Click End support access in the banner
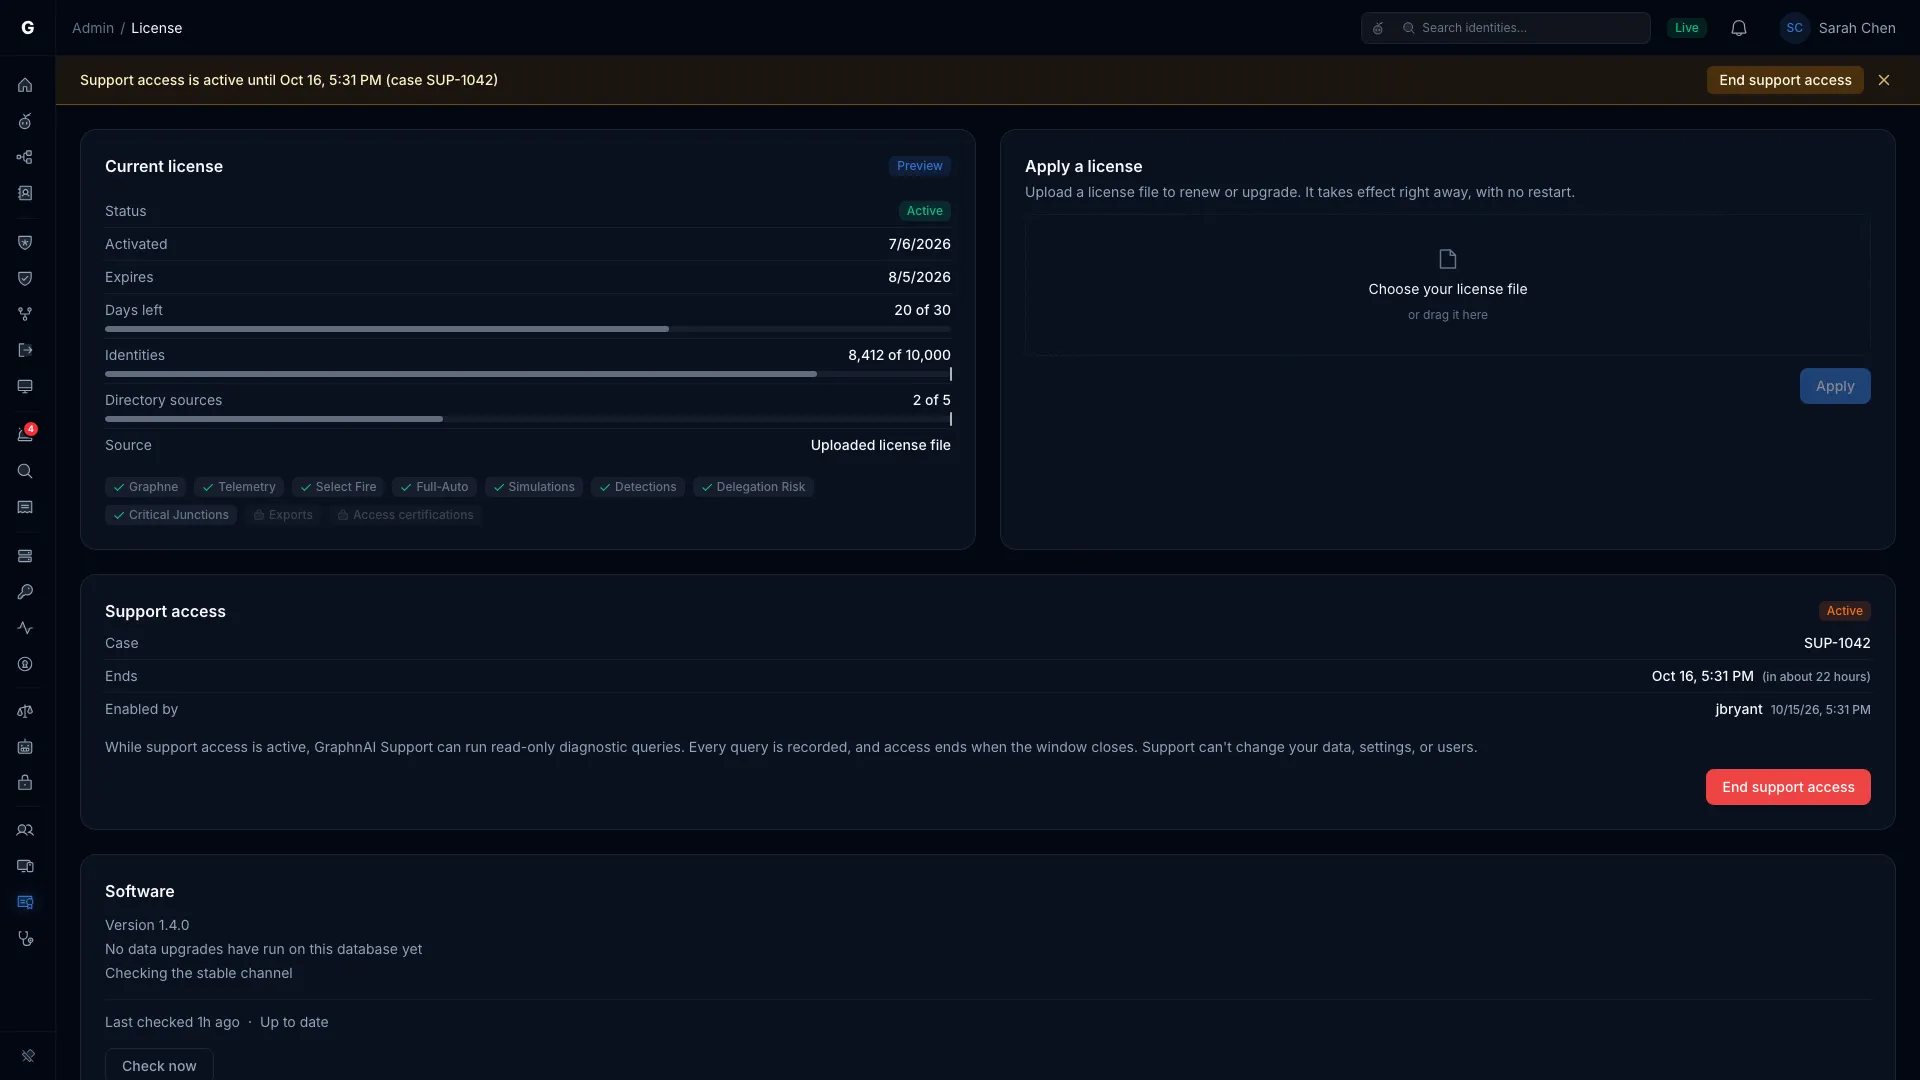 click(x=1785, y=80)
